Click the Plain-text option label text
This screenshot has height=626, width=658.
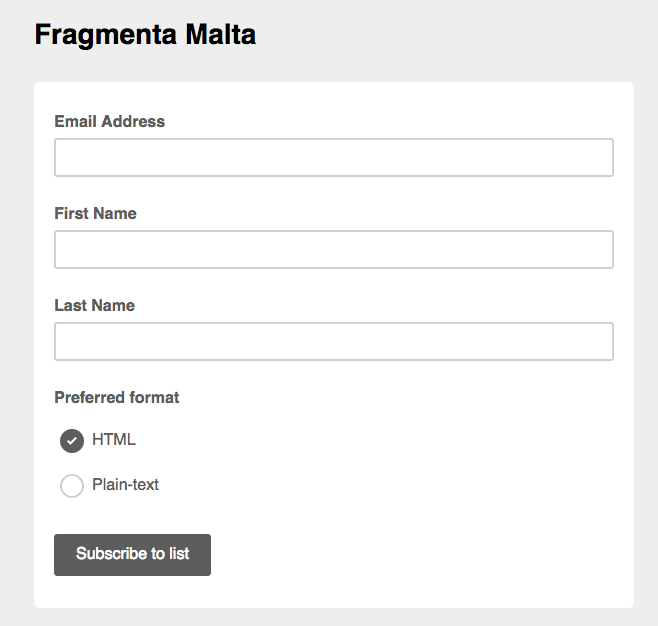click(125, 485)
